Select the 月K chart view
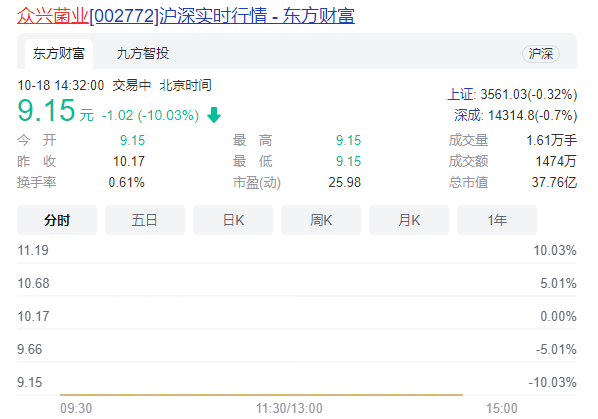The width and height of the screenshot is (598, 419). click(x=409, y=220)
